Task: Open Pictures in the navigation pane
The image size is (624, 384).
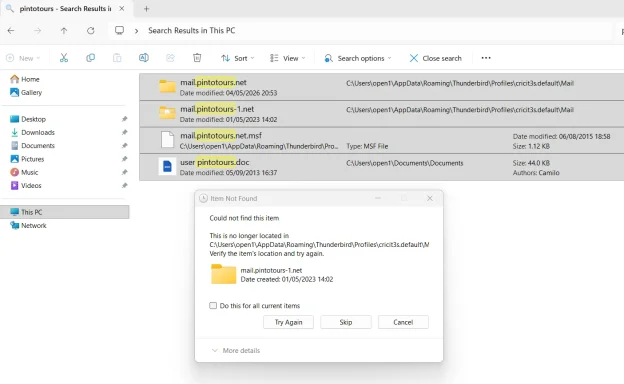Action: tap(27, 159)
